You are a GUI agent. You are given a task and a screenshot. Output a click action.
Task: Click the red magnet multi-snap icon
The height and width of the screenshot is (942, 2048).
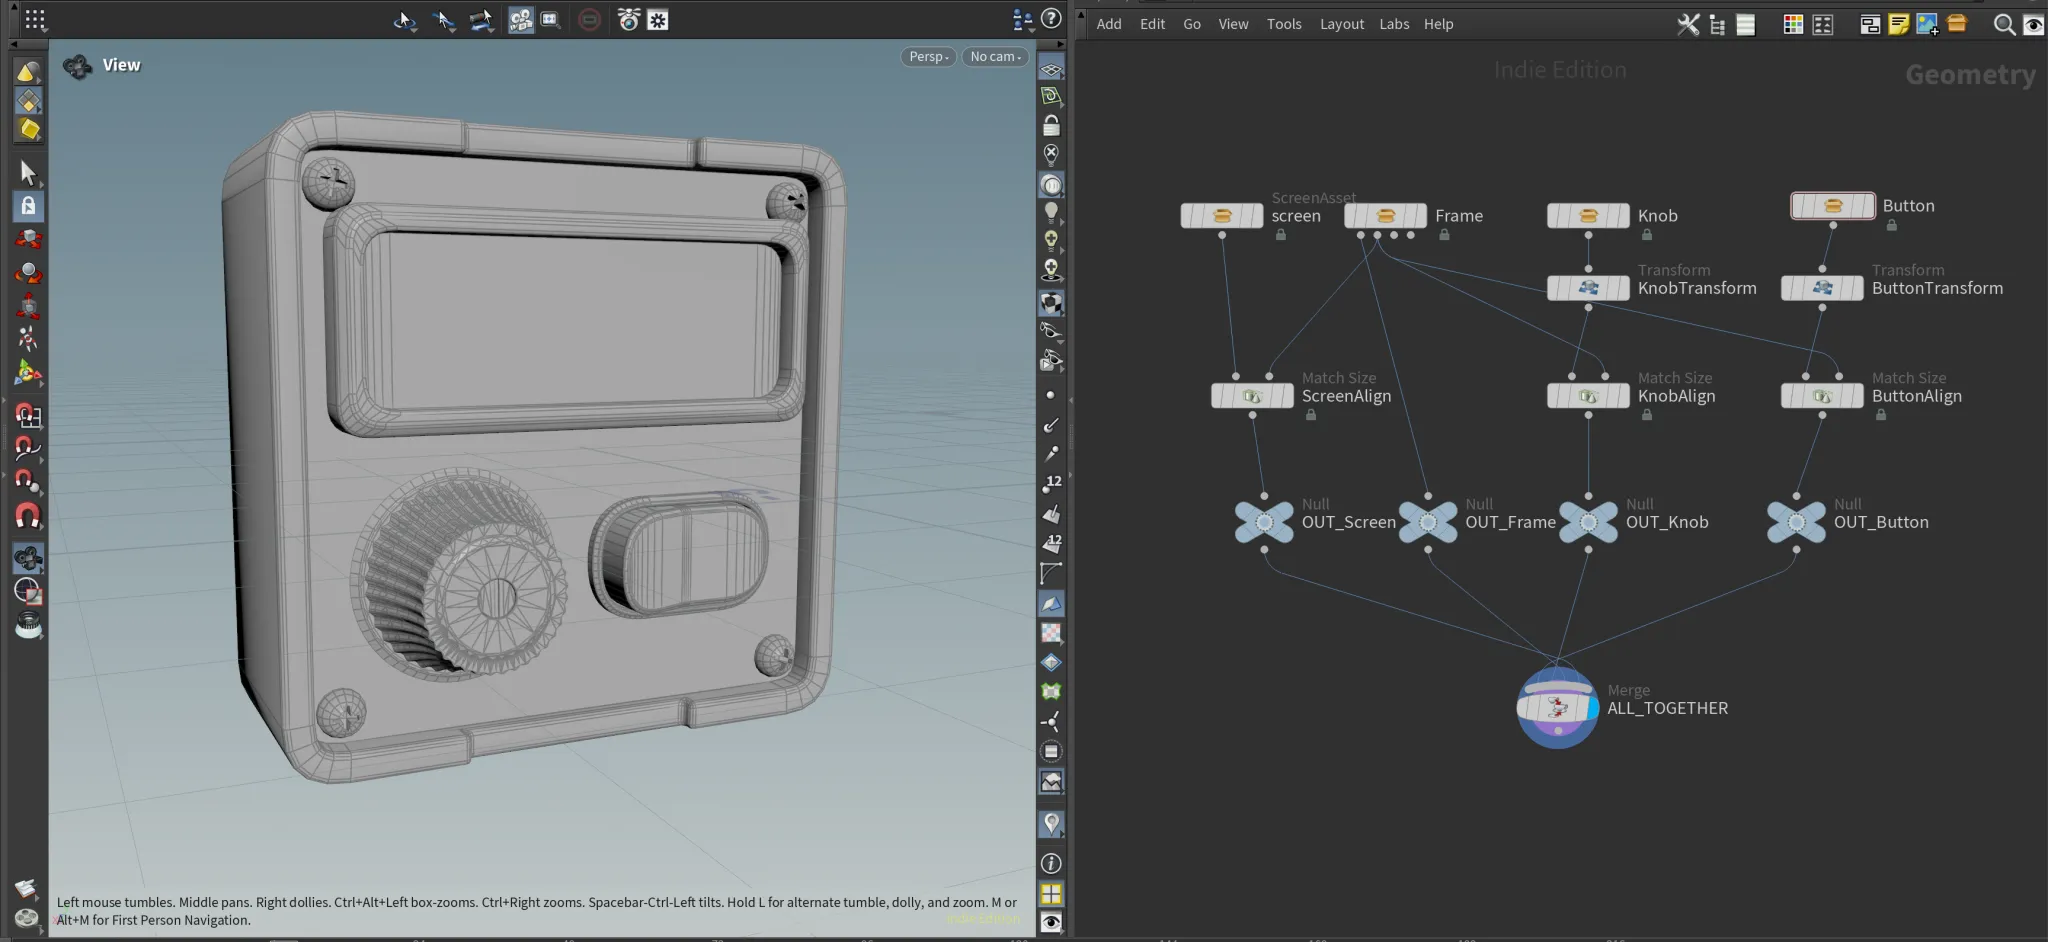pyautogui.click(x=28, y=516)
